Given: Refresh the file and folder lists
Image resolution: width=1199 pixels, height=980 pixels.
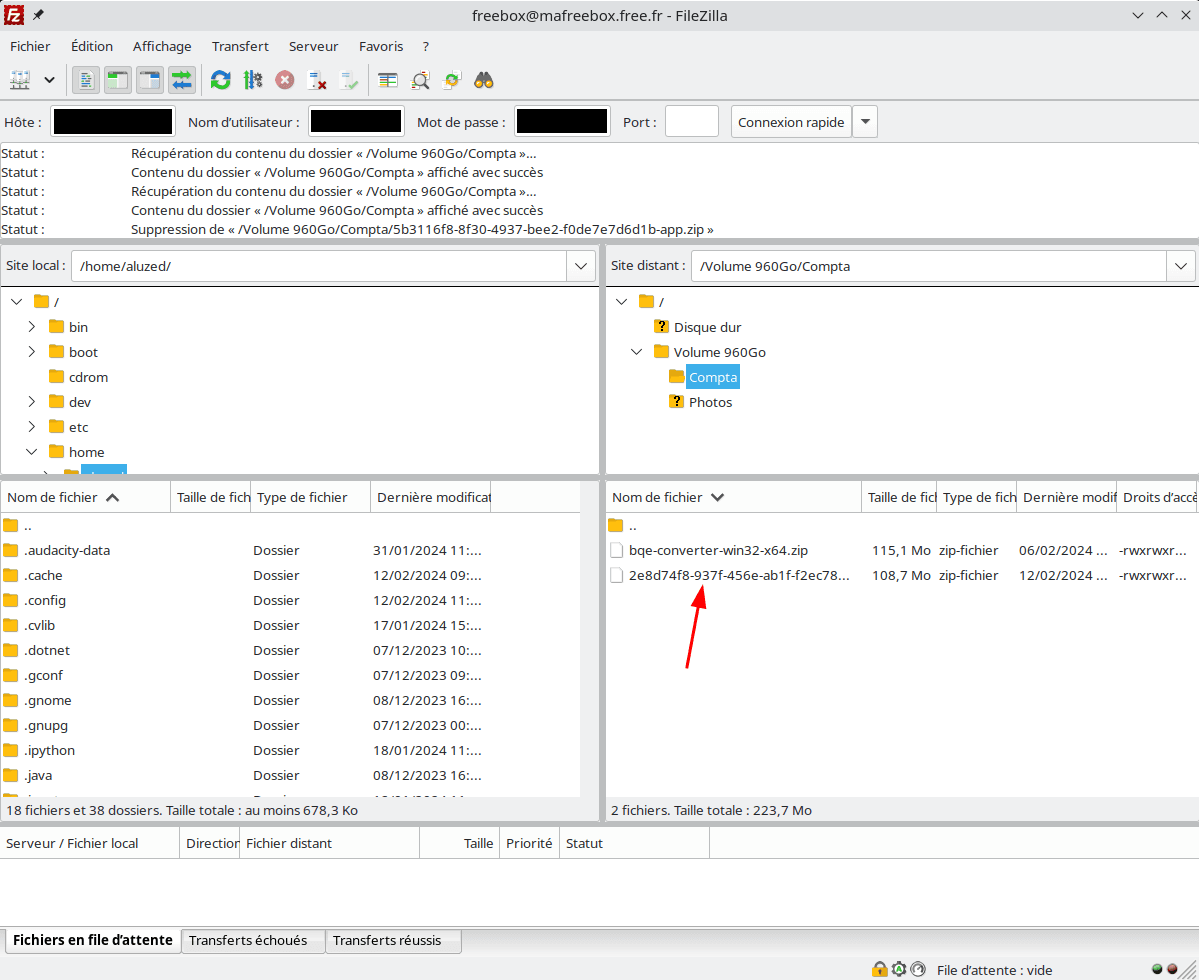Looking at the screenshot, I should pos(221,80).
